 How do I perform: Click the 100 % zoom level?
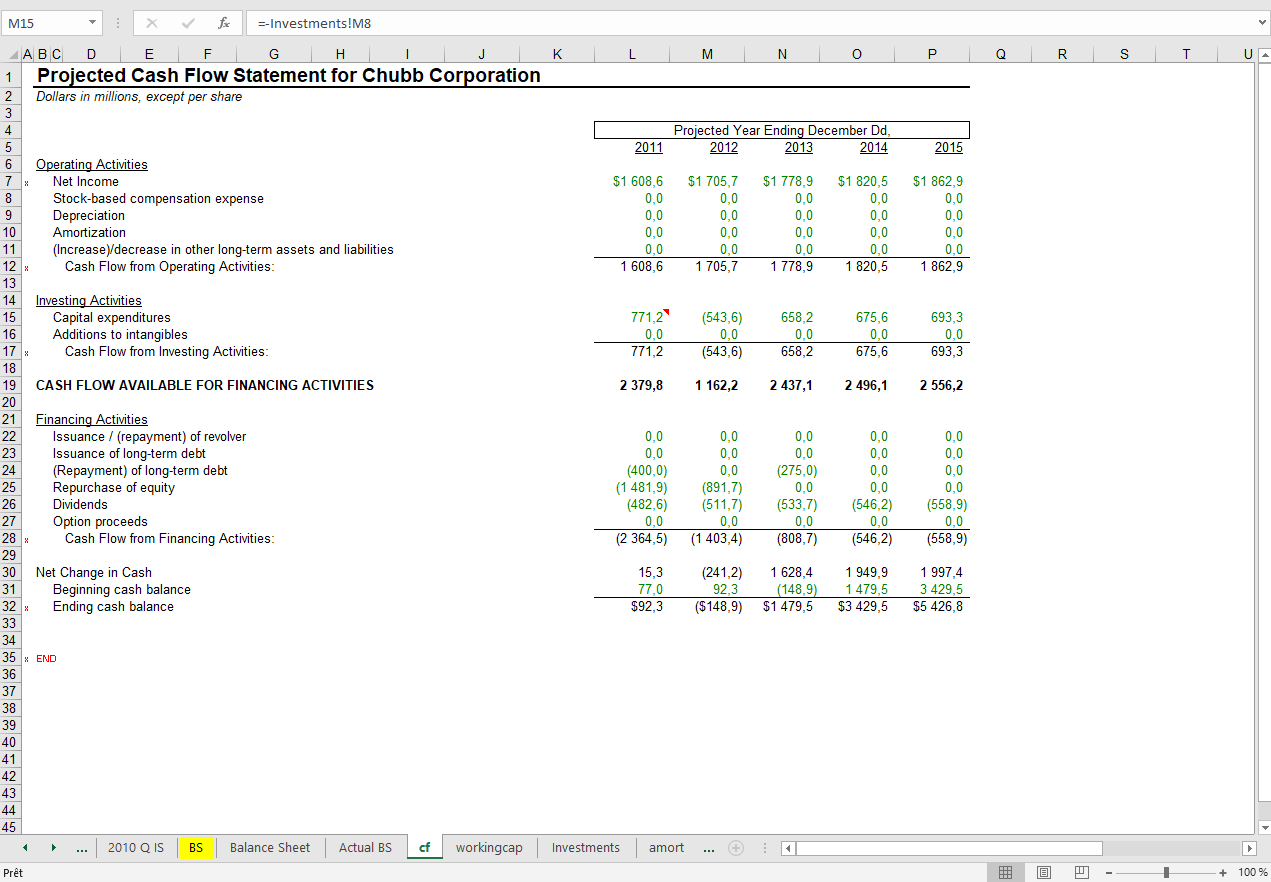pyautogui.click(x=1253, y=872)
